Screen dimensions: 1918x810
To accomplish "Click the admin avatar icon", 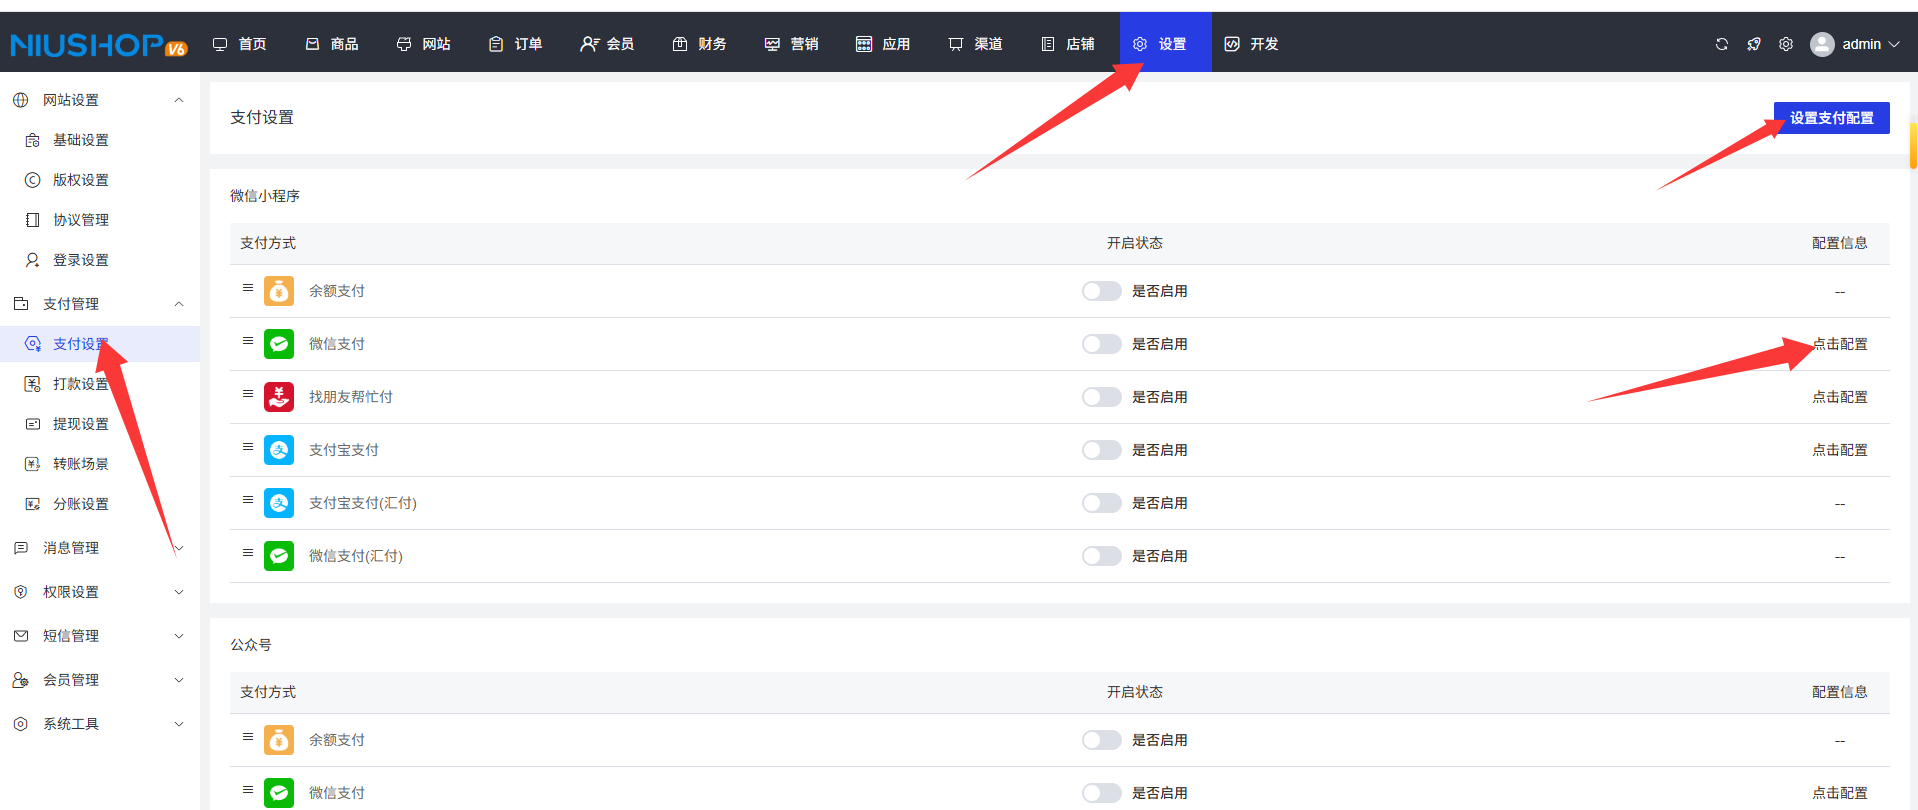I will click(x=1822, y=44).
